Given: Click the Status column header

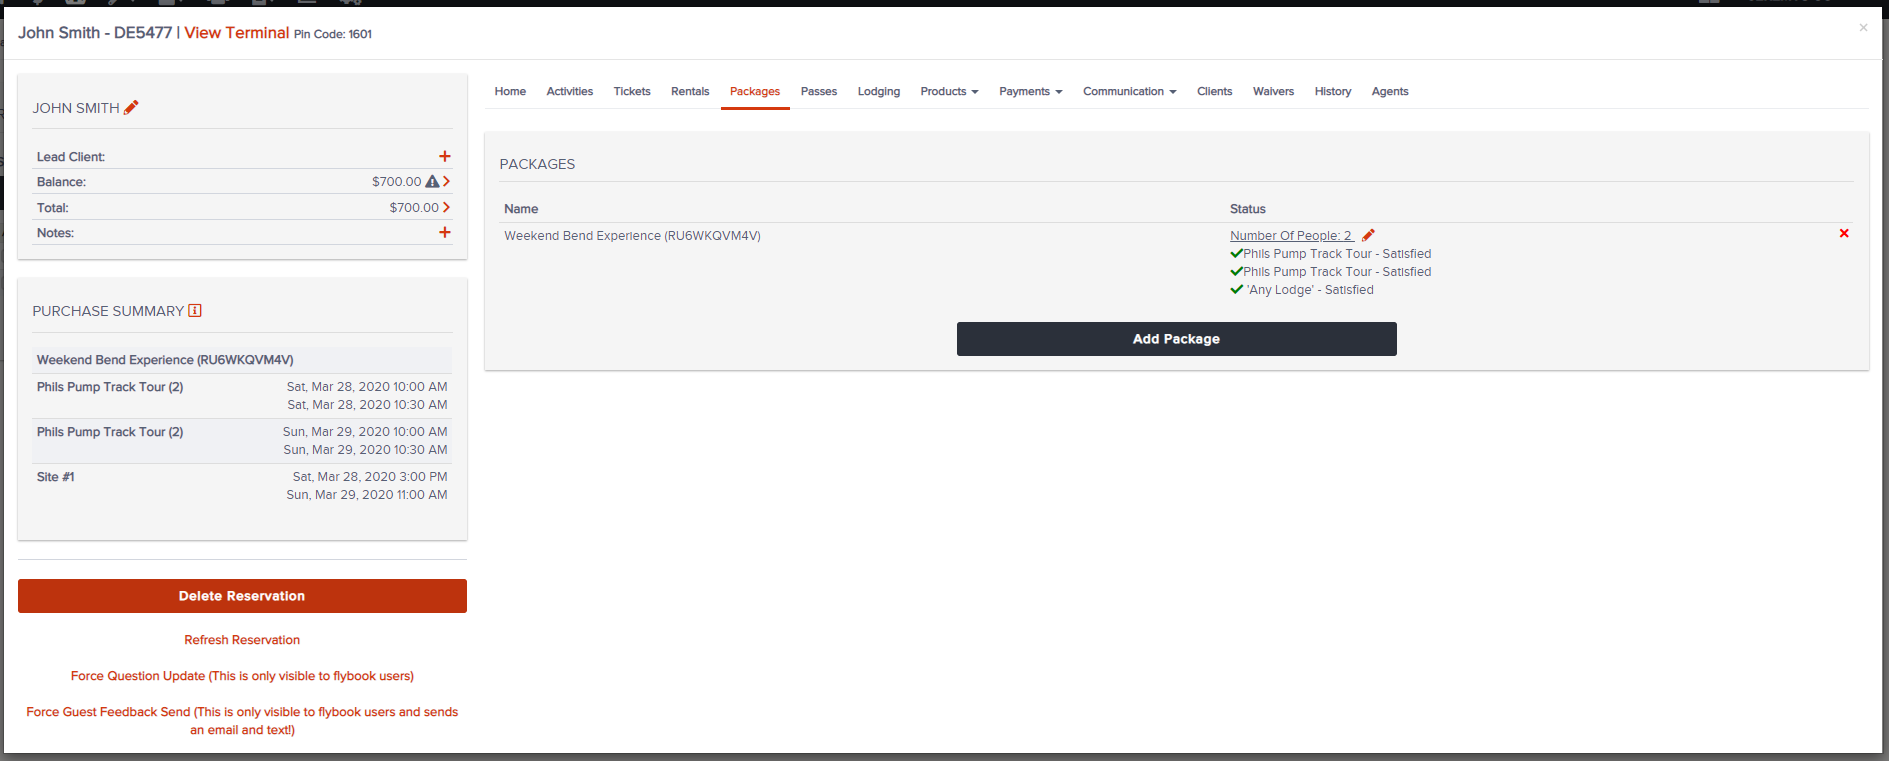Looking at the screenshot, I should pos(1248,209).
